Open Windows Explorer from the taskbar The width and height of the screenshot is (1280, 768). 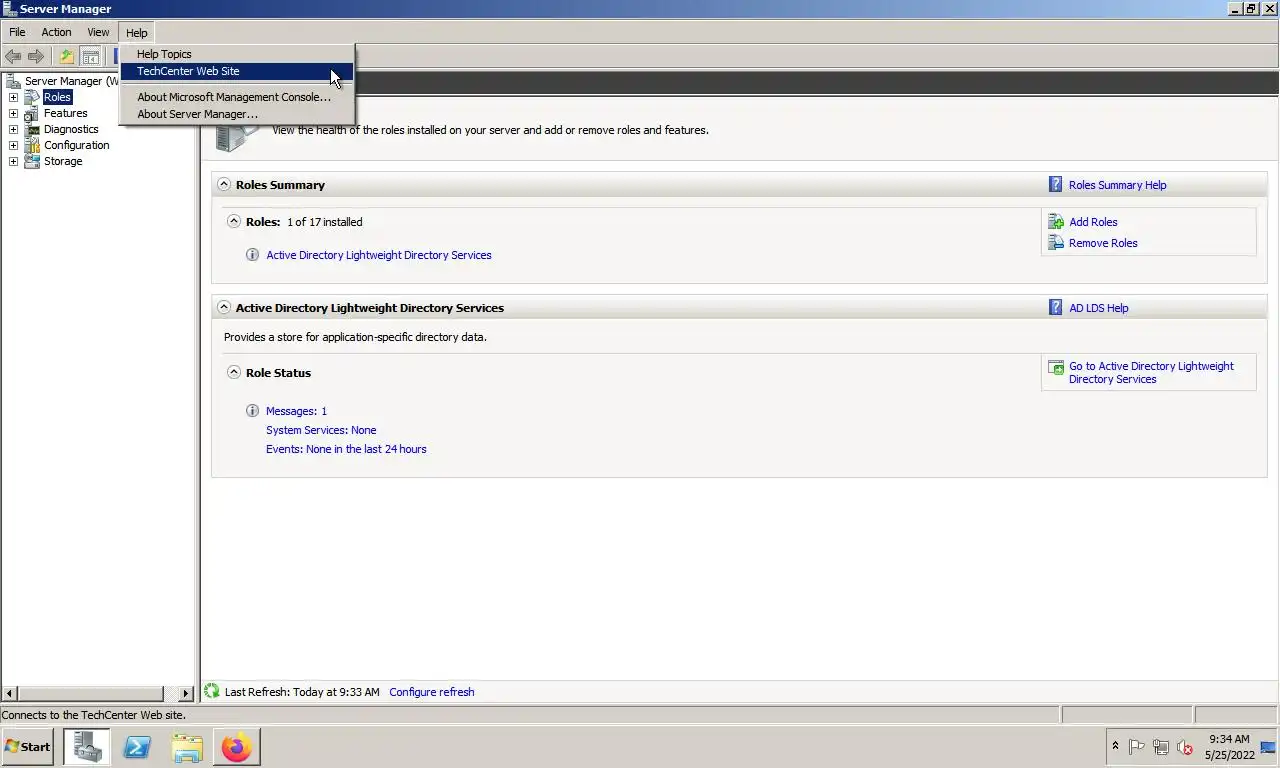187,746
